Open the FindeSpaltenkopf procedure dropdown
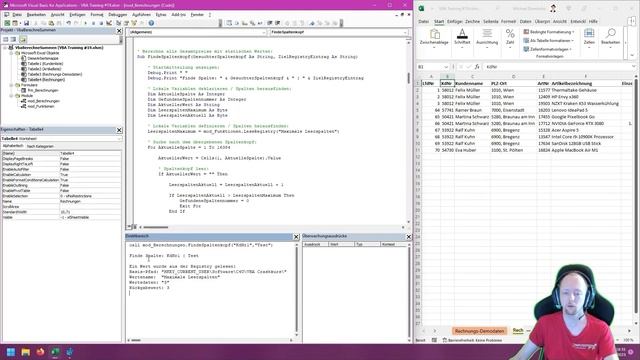 tap(405, 32)
